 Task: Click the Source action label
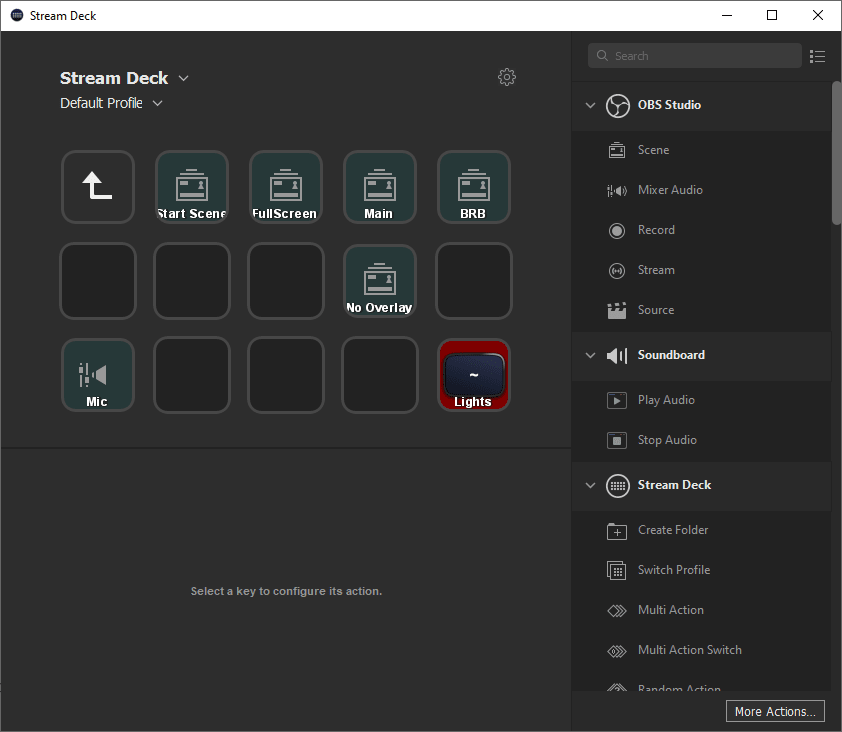click(656, 310)
